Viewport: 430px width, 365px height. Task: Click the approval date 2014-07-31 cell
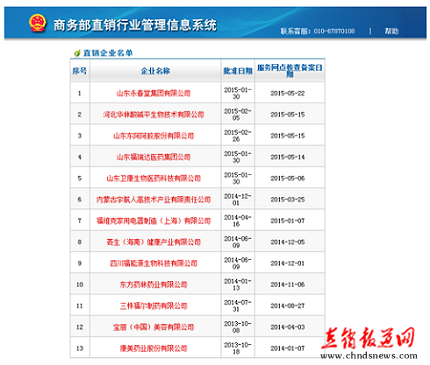tap(237, 306)
